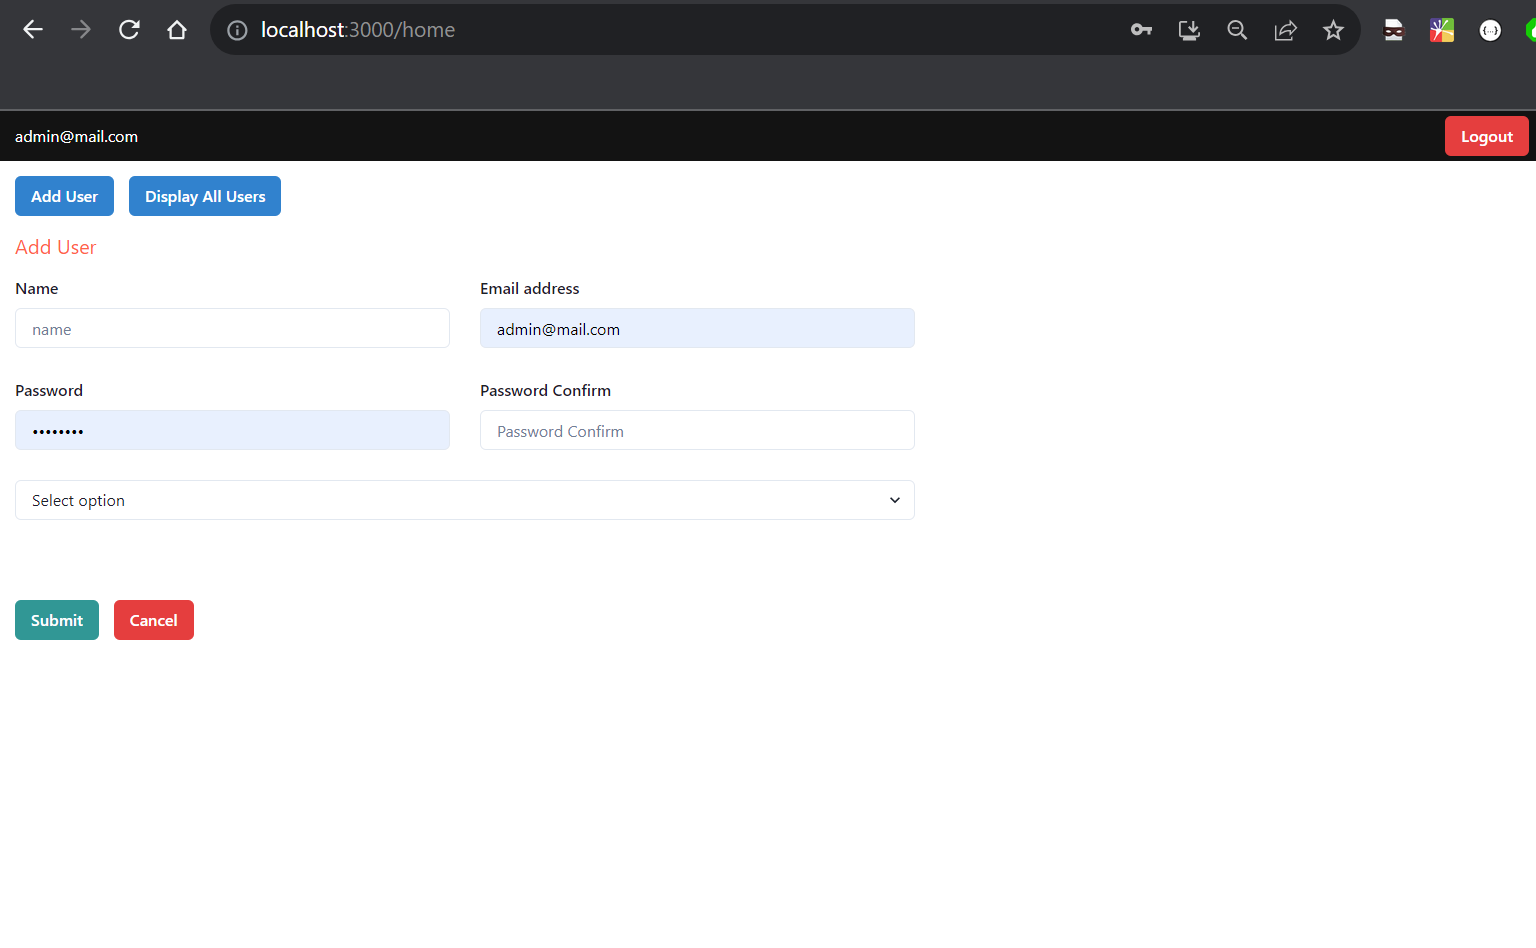Open the {...} JSON formatter extension icon

point(1490,30)
